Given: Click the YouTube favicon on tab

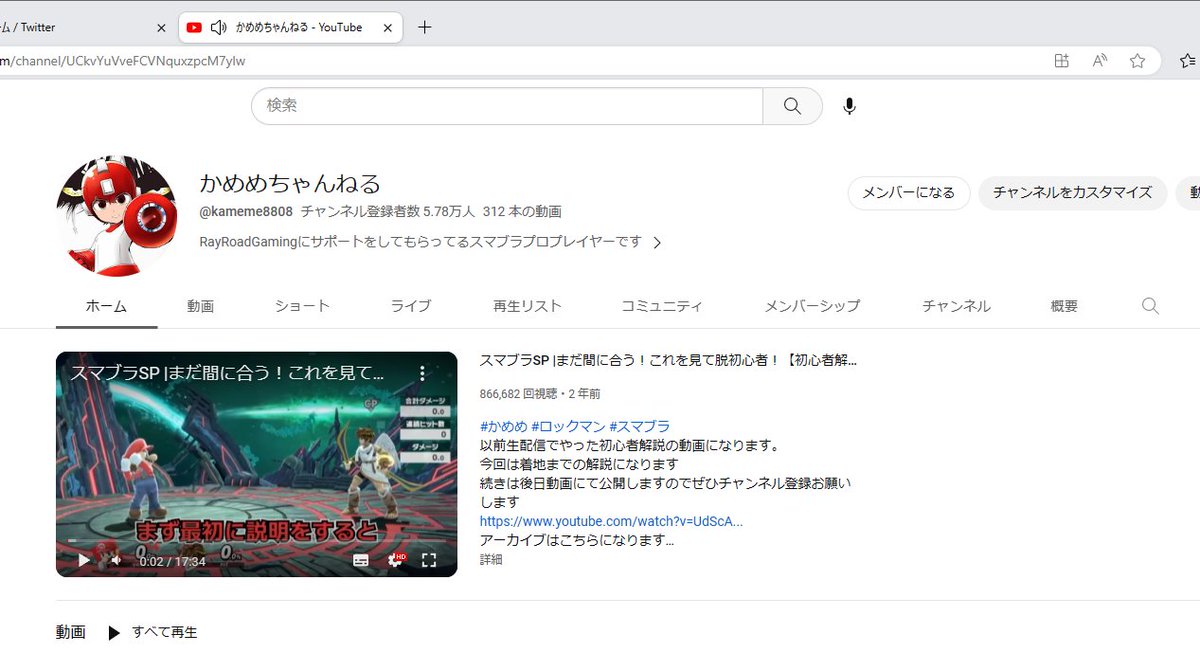Looking at the screenshot, I should click(194, 28).
